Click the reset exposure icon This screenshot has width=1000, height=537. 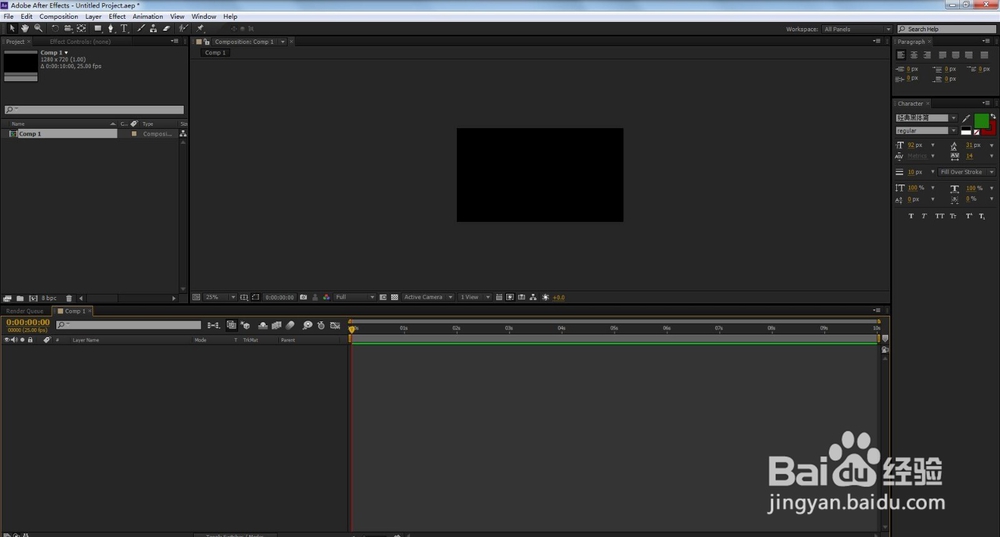pyautogui.click(x=545, y=297)
